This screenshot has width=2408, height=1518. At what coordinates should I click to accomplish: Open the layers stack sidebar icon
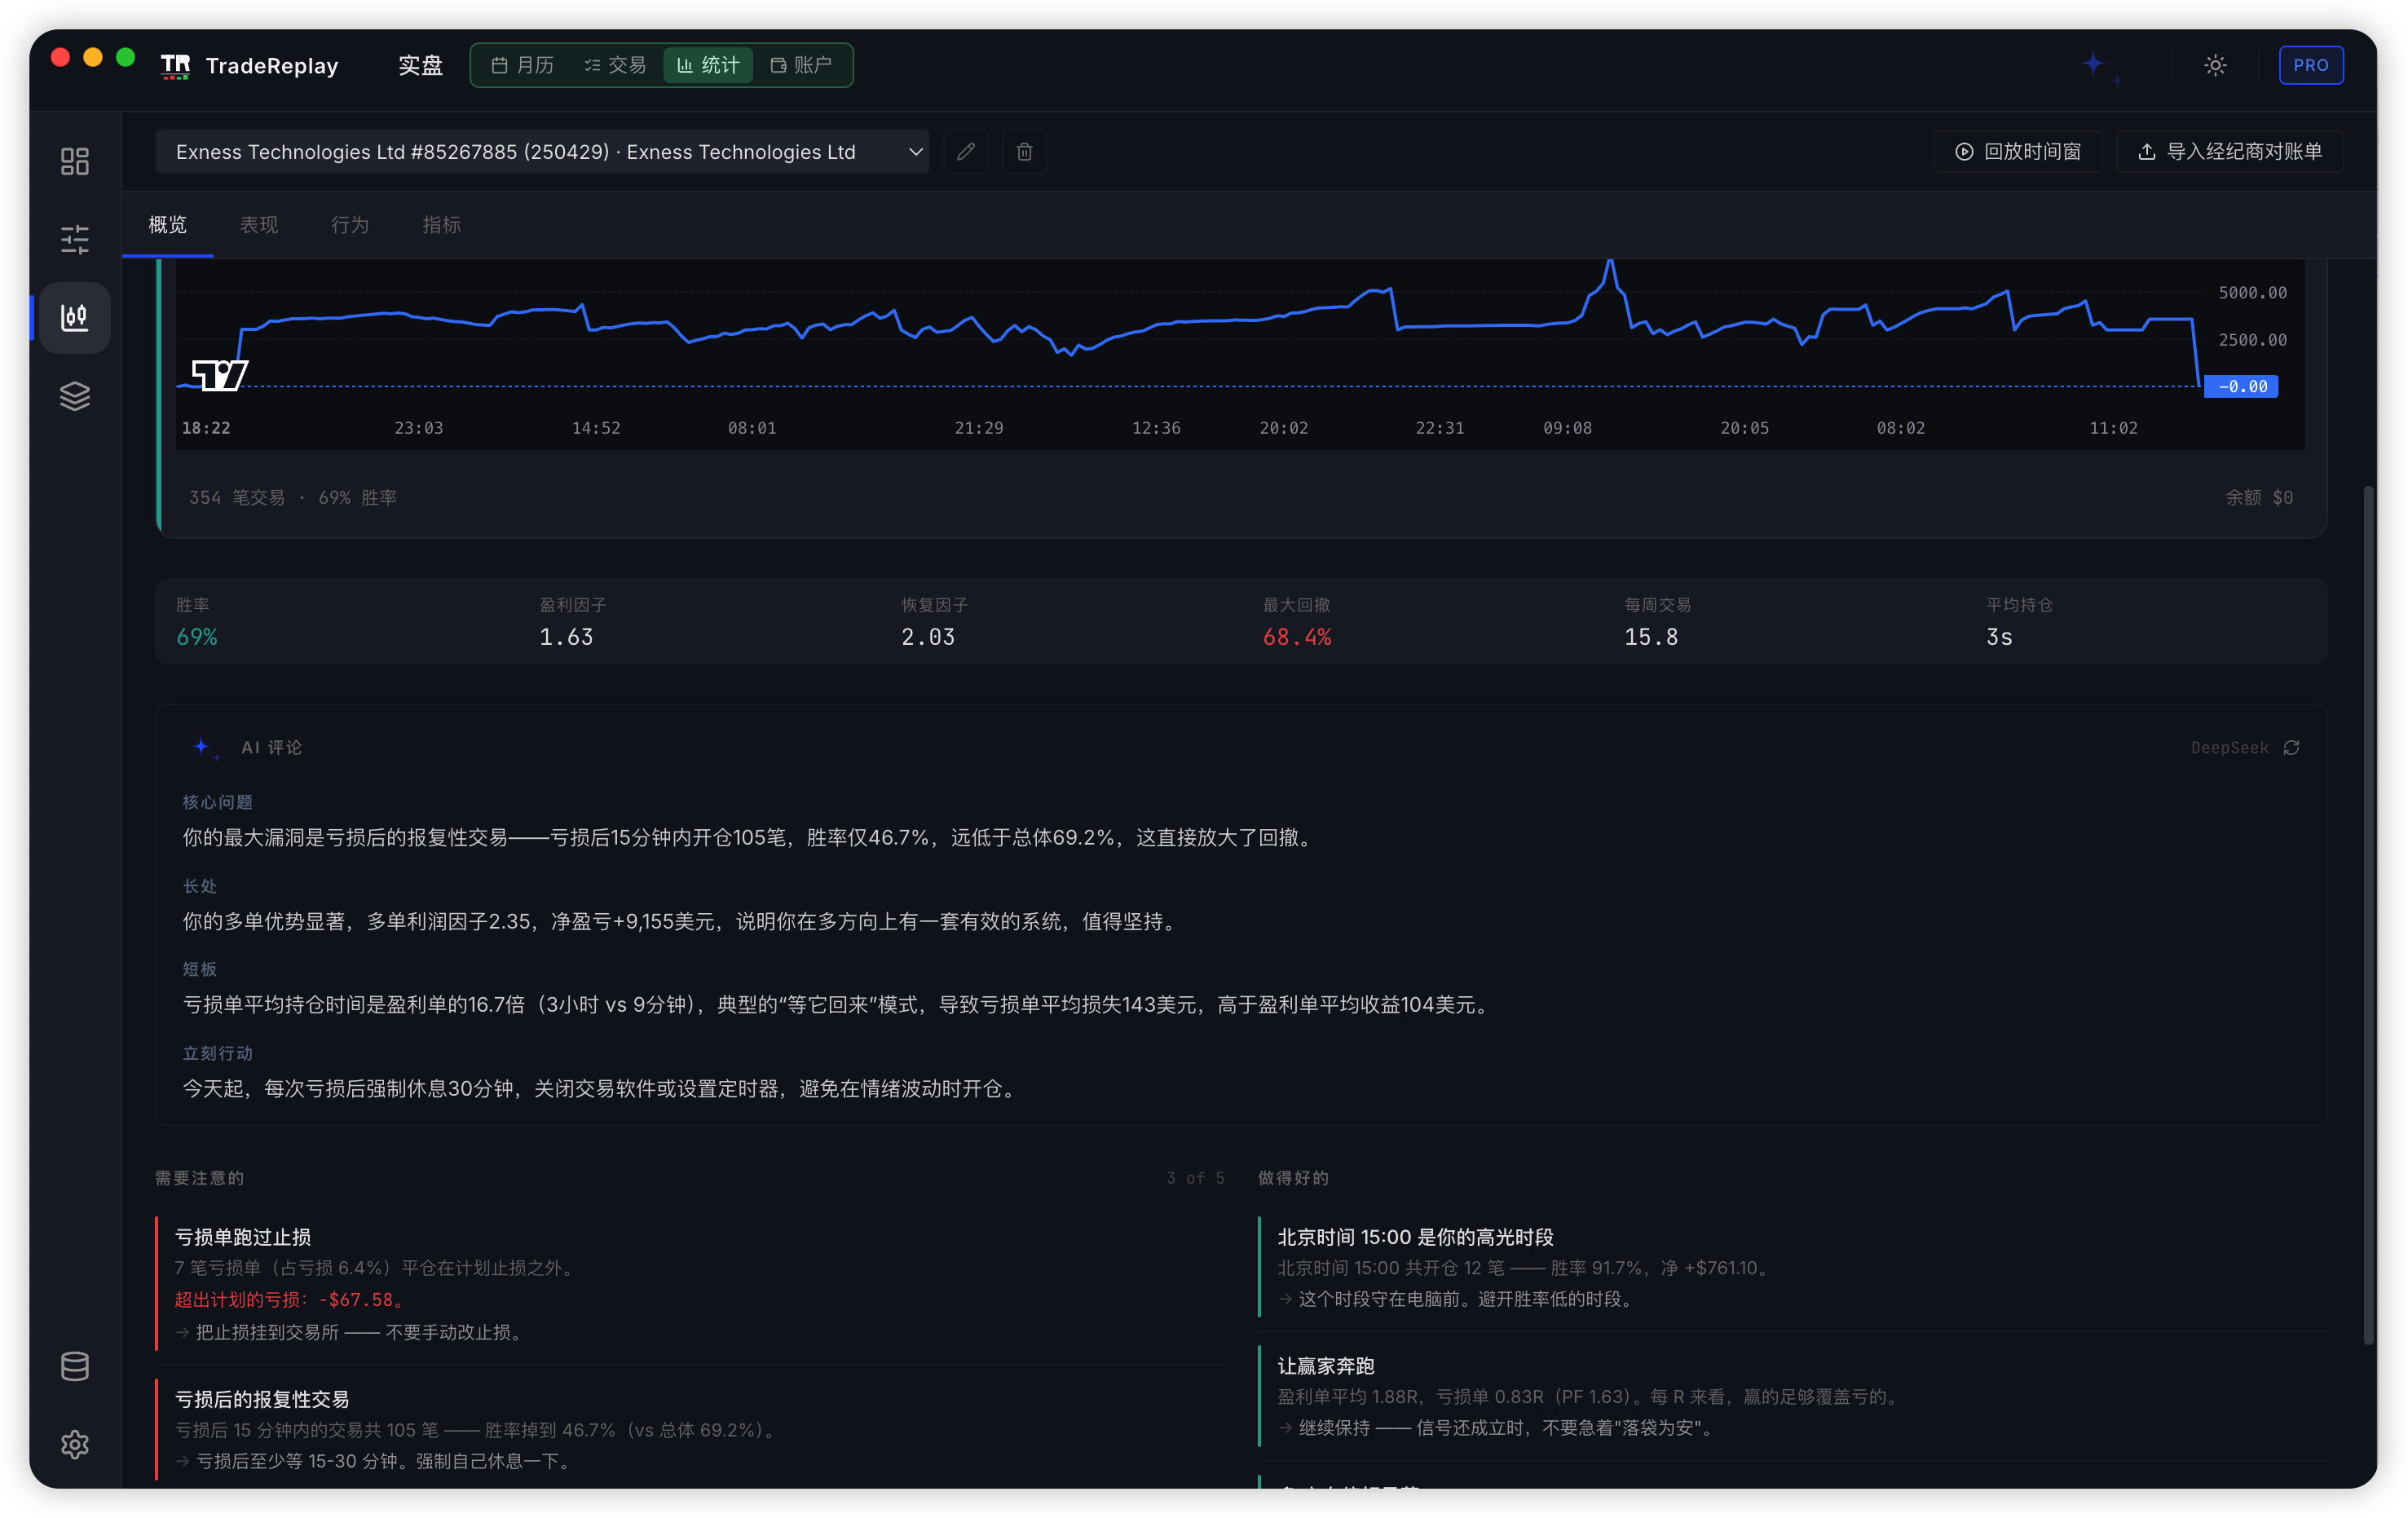pyautogui.click(x=75, y=396)
